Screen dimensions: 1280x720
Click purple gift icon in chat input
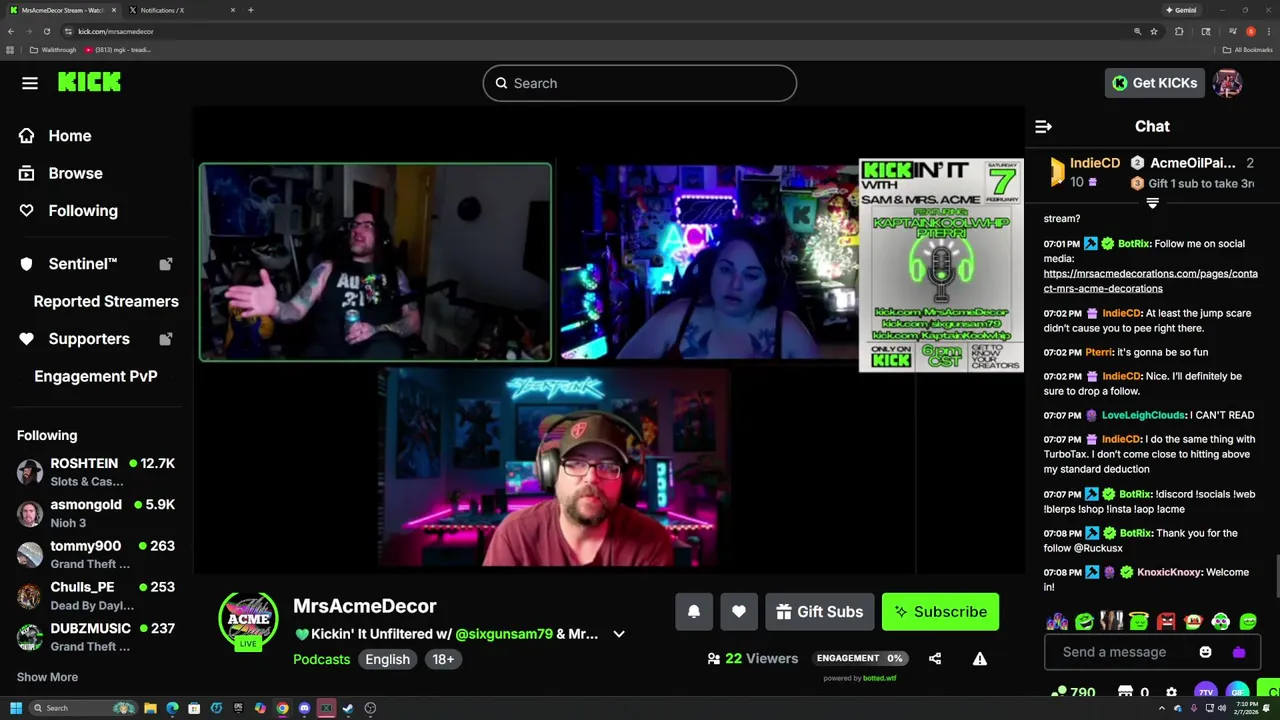pyautogui.click(x=1239, y=652)
